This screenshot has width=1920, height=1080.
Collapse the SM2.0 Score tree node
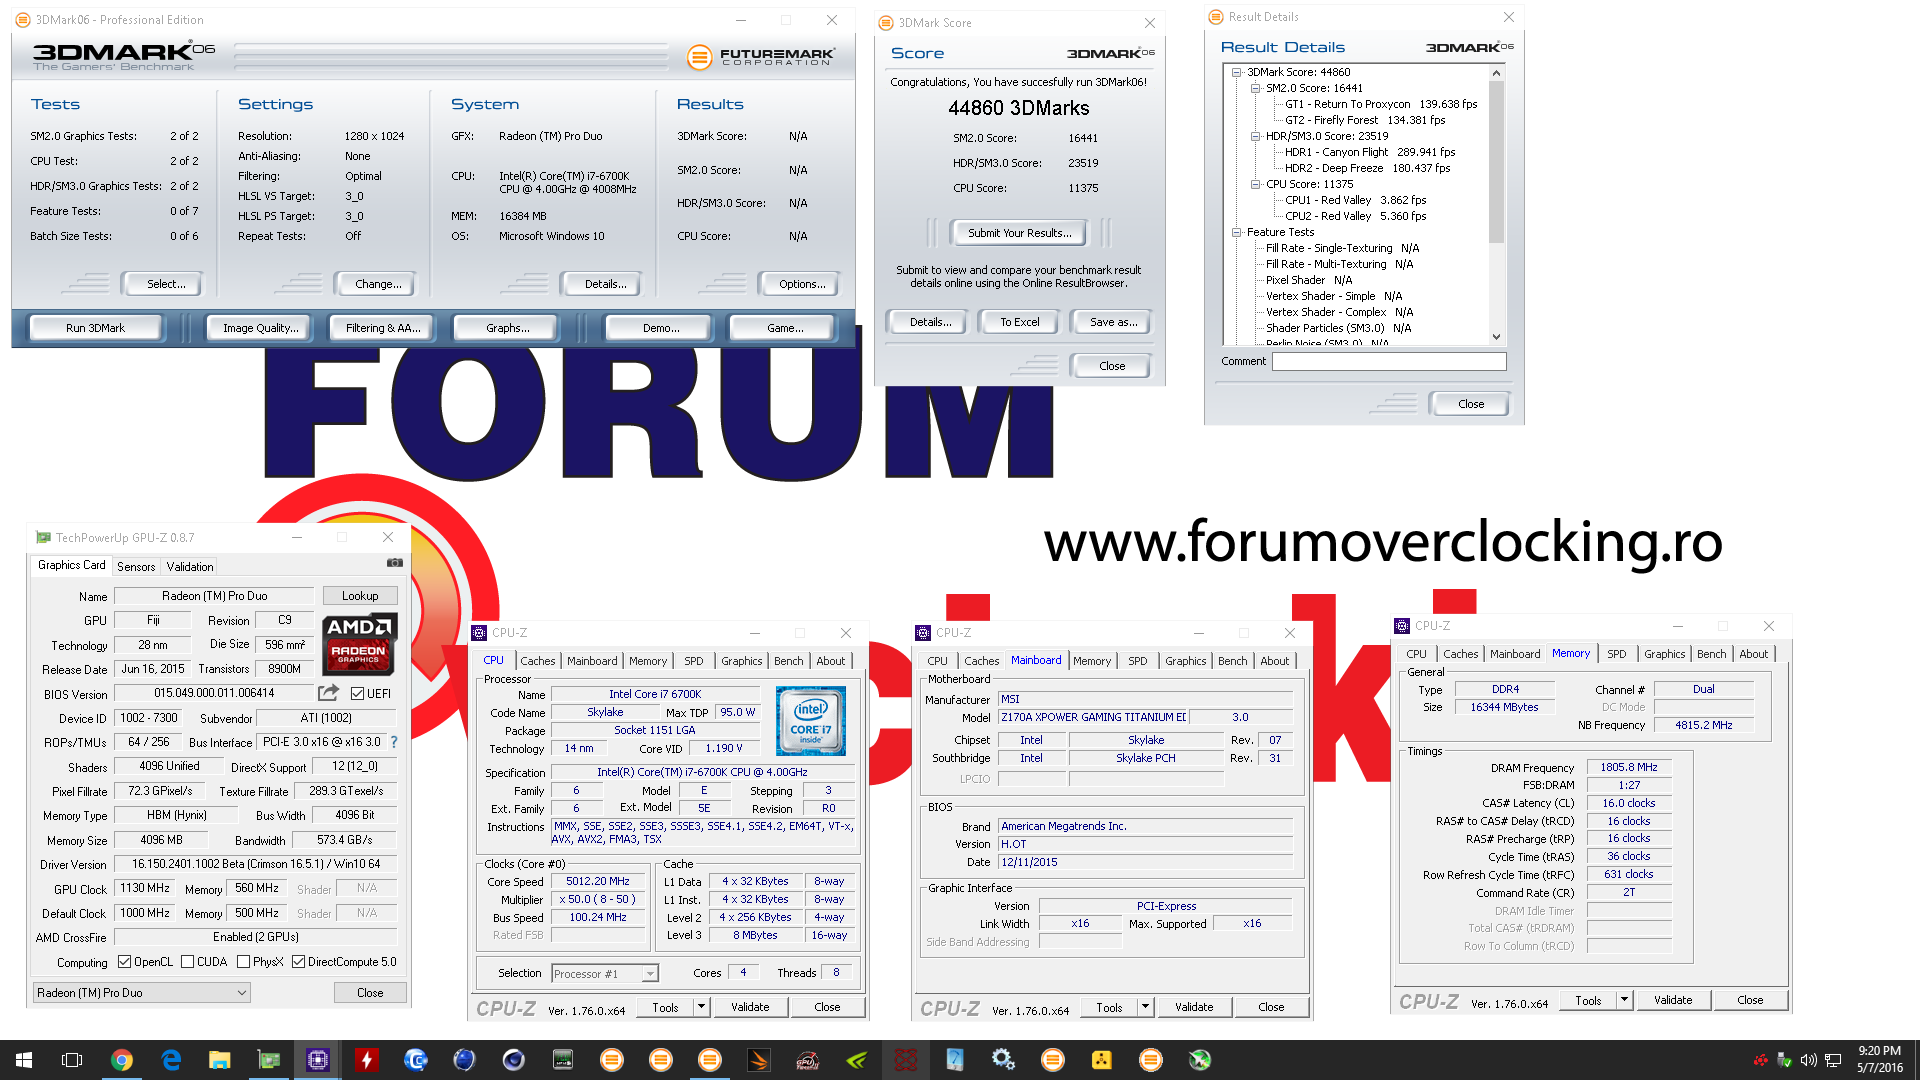click(1256, 88)
